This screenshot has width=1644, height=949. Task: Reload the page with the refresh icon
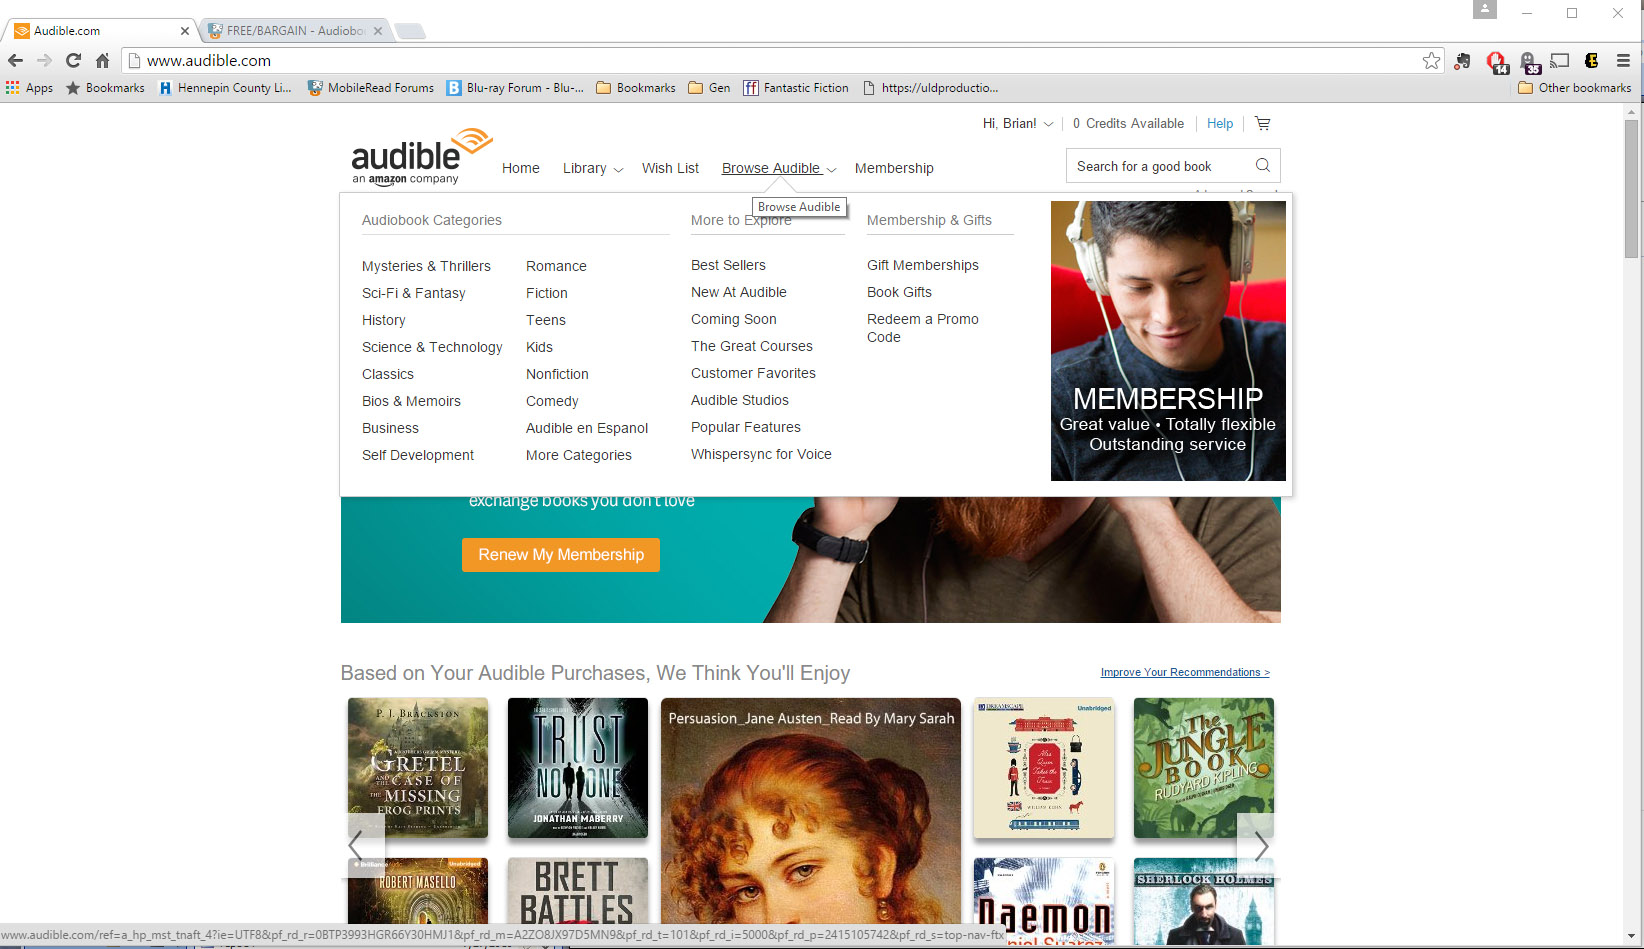(x=73, y=60)
